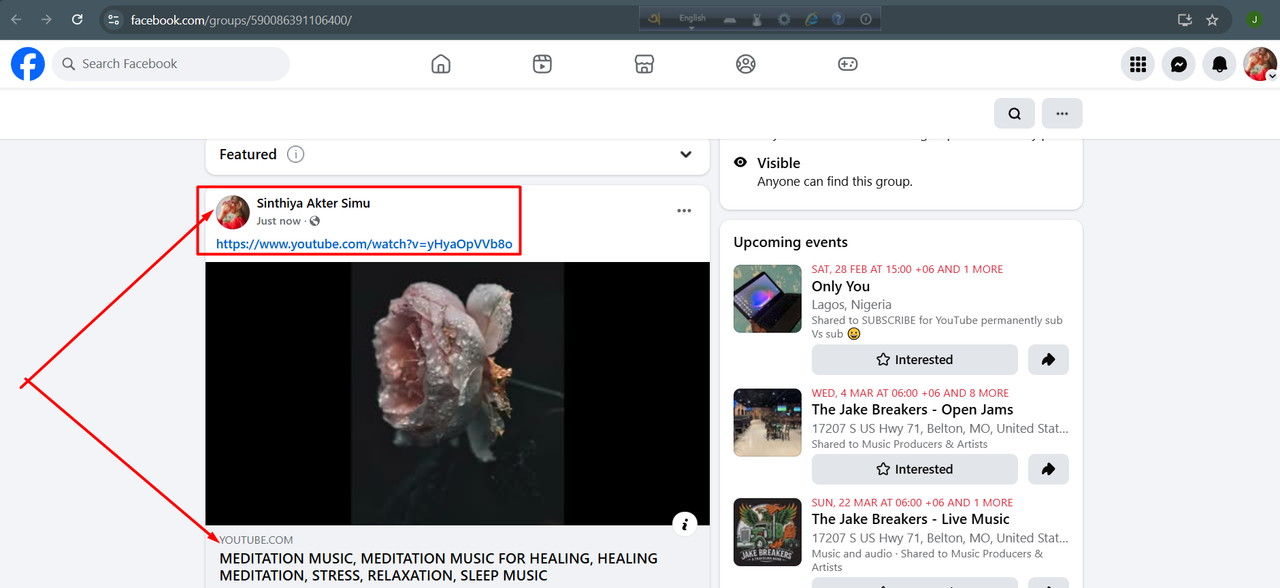Click Sinthiya Akter Simu's avatar

[x=233, y=212]
